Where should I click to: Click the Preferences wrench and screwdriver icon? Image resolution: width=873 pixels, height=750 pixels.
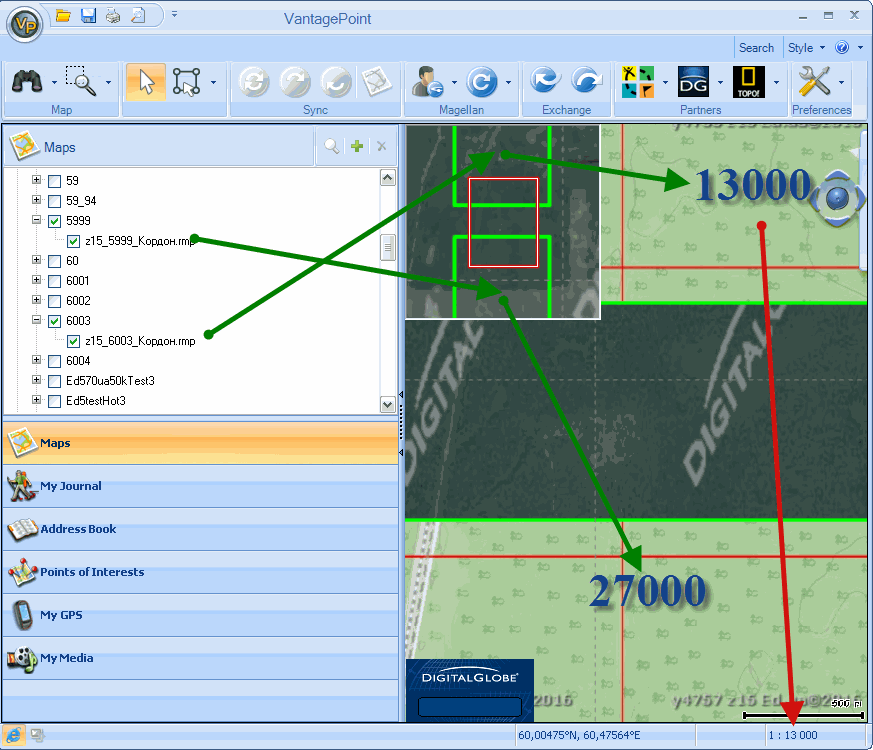tap(815, 82)
